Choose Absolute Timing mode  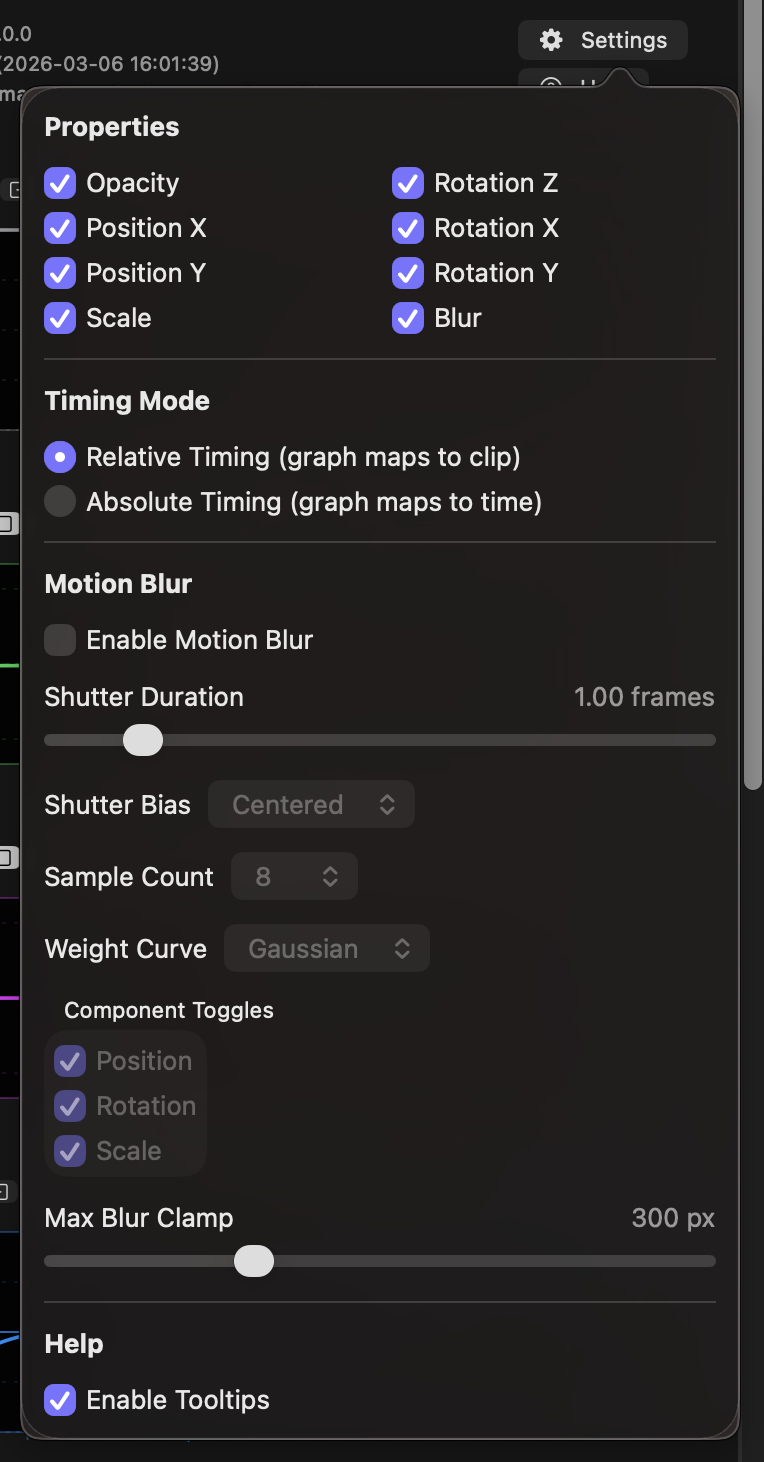click(60, 502)
